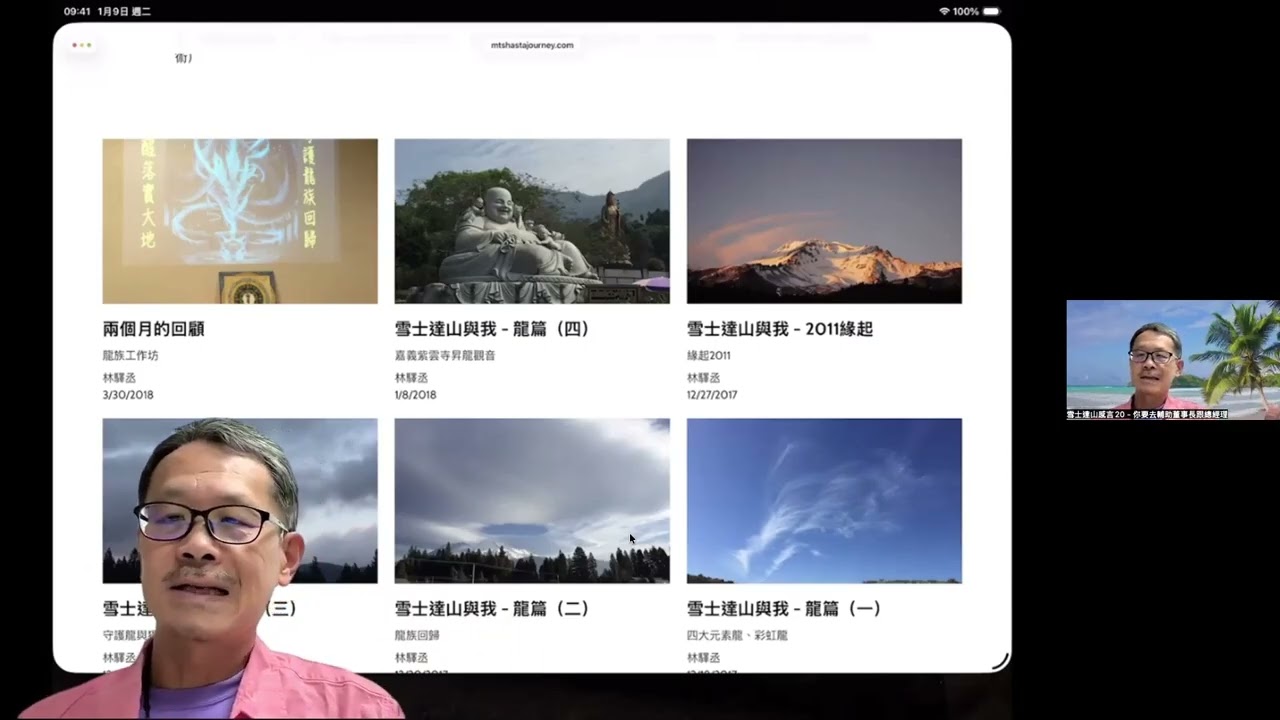Click the date 12/27/2017
This screenshot has width=1280, height=720.
click(x=712, y=395)
